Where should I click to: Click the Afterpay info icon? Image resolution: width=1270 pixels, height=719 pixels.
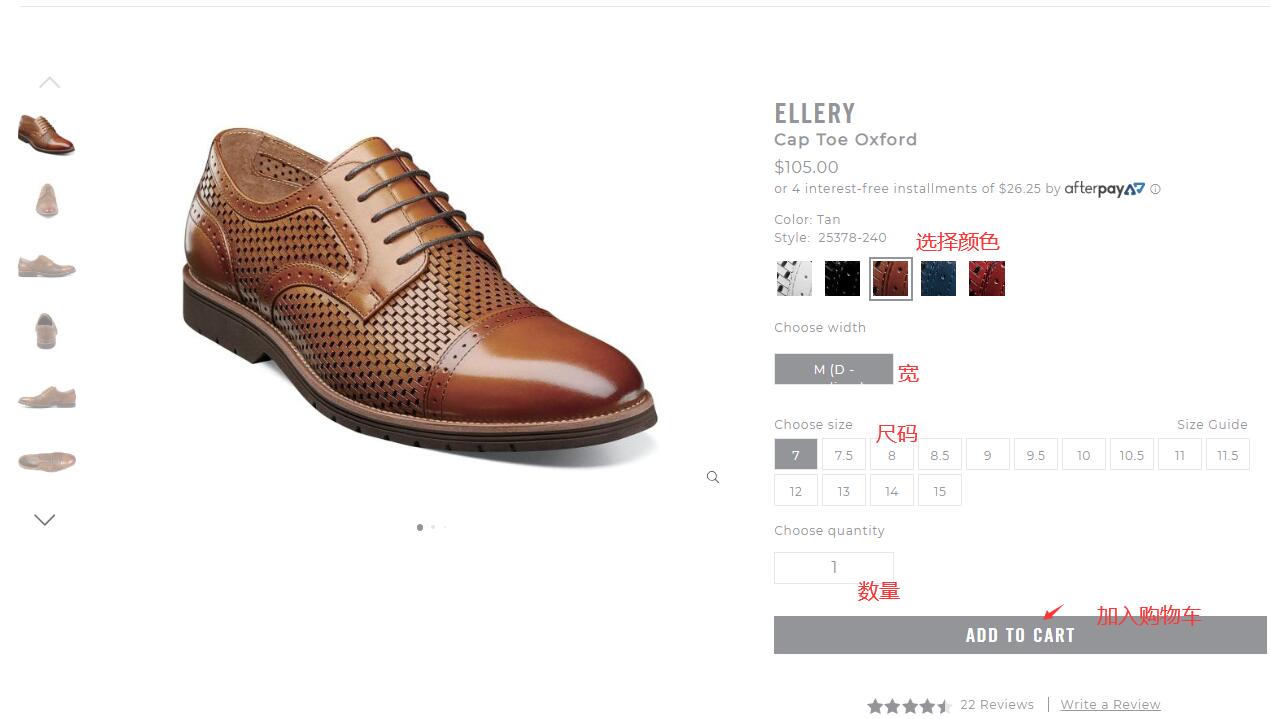[1155, 189]
